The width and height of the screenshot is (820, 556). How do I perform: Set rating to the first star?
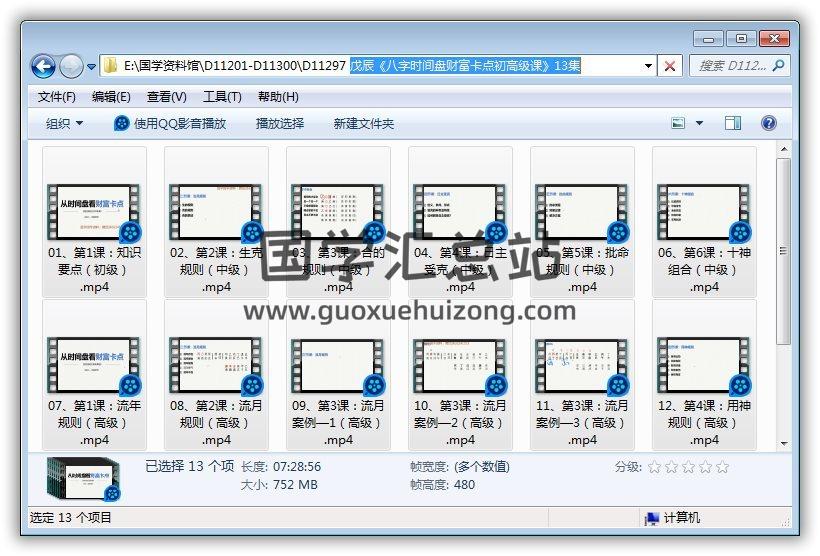(x=654, y=467)
